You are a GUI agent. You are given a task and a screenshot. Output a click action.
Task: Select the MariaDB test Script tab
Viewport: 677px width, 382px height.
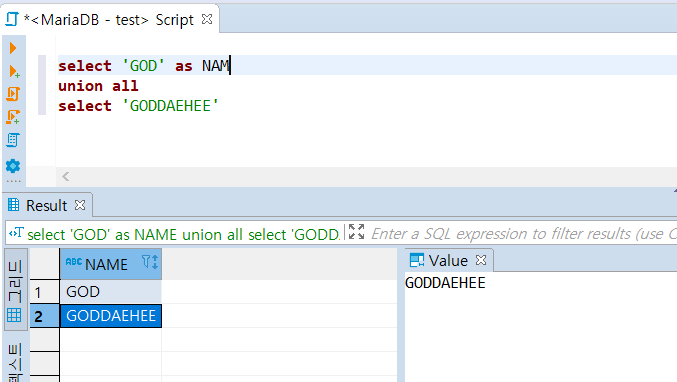point(109,20)
